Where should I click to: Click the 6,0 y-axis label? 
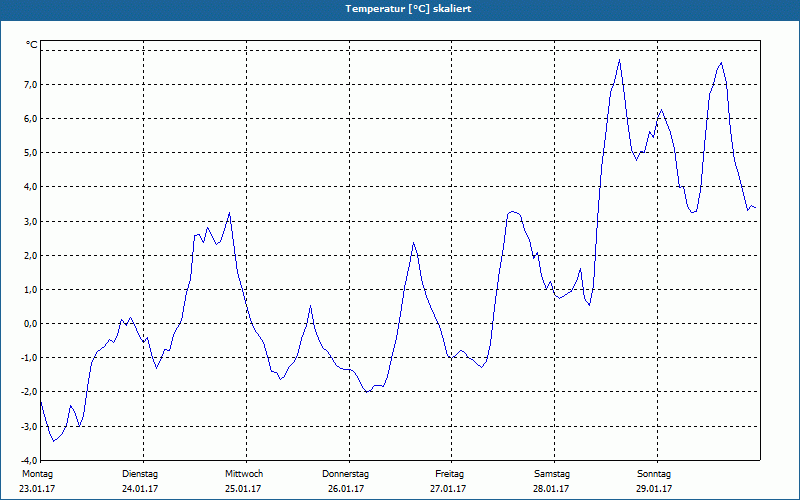(x=31, y=119)
